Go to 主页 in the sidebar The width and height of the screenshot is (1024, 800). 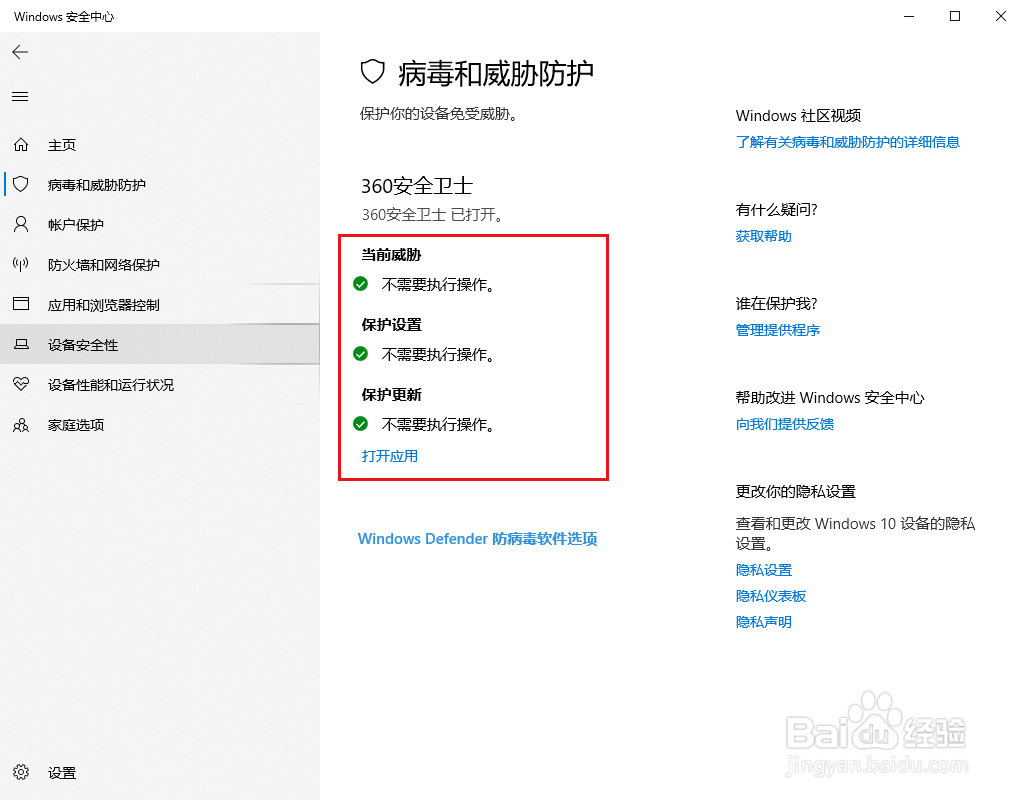point(160,144)
